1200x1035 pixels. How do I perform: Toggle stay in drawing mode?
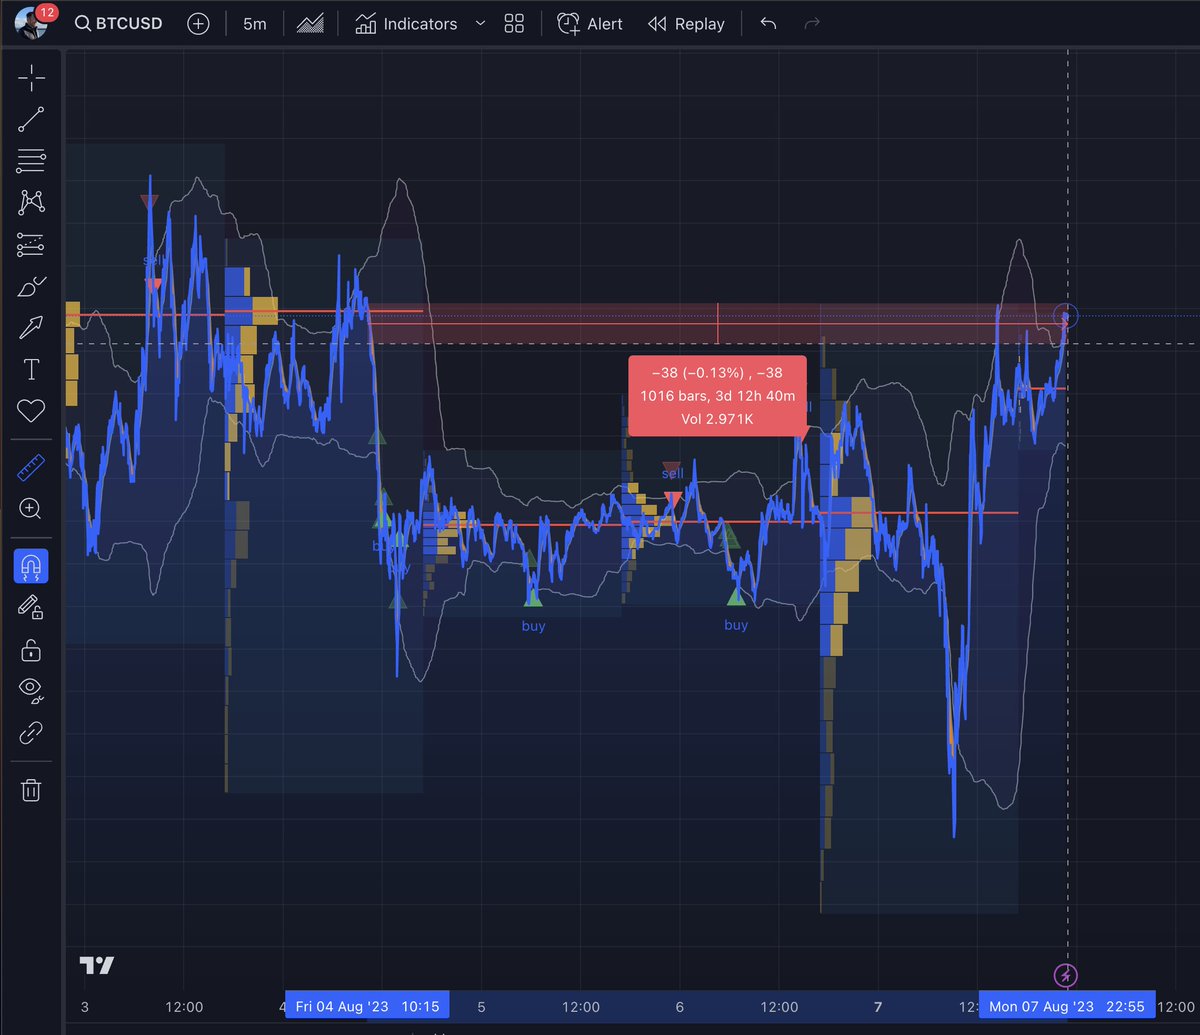[31, 606]
